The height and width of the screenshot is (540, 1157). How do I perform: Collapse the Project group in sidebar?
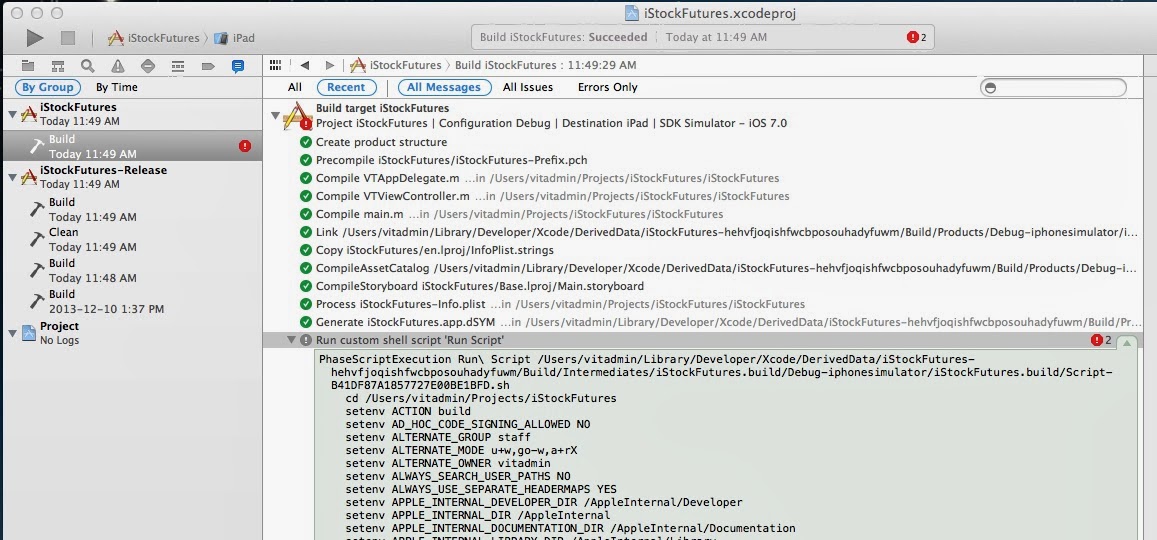[x=13, y=333]
